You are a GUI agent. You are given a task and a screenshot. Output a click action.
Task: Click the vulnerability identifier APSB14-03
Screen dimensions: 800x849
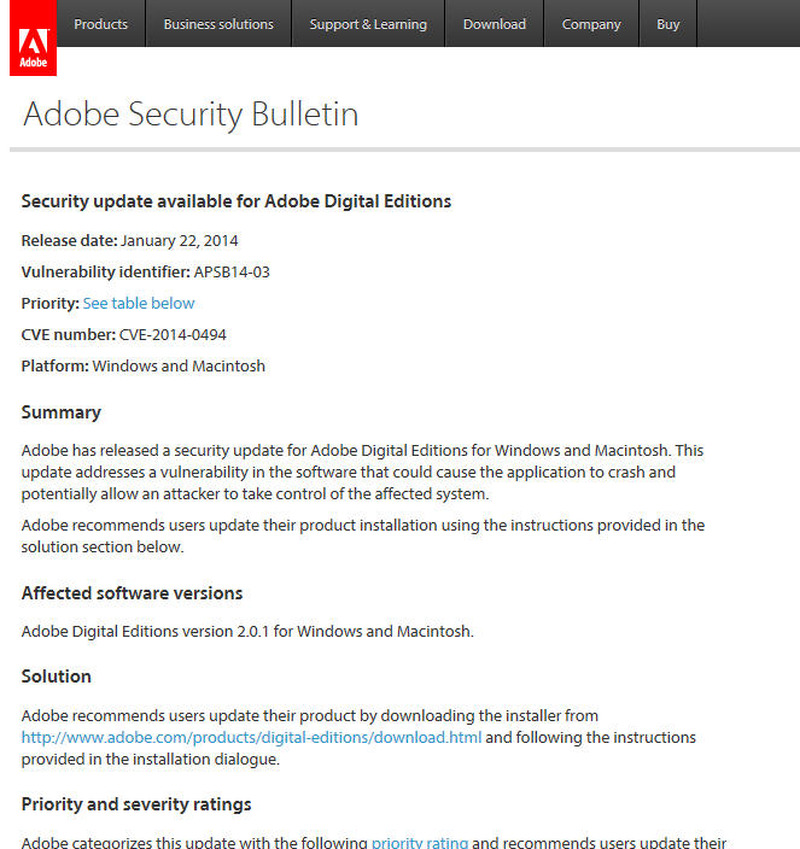(x=232, y=272)
